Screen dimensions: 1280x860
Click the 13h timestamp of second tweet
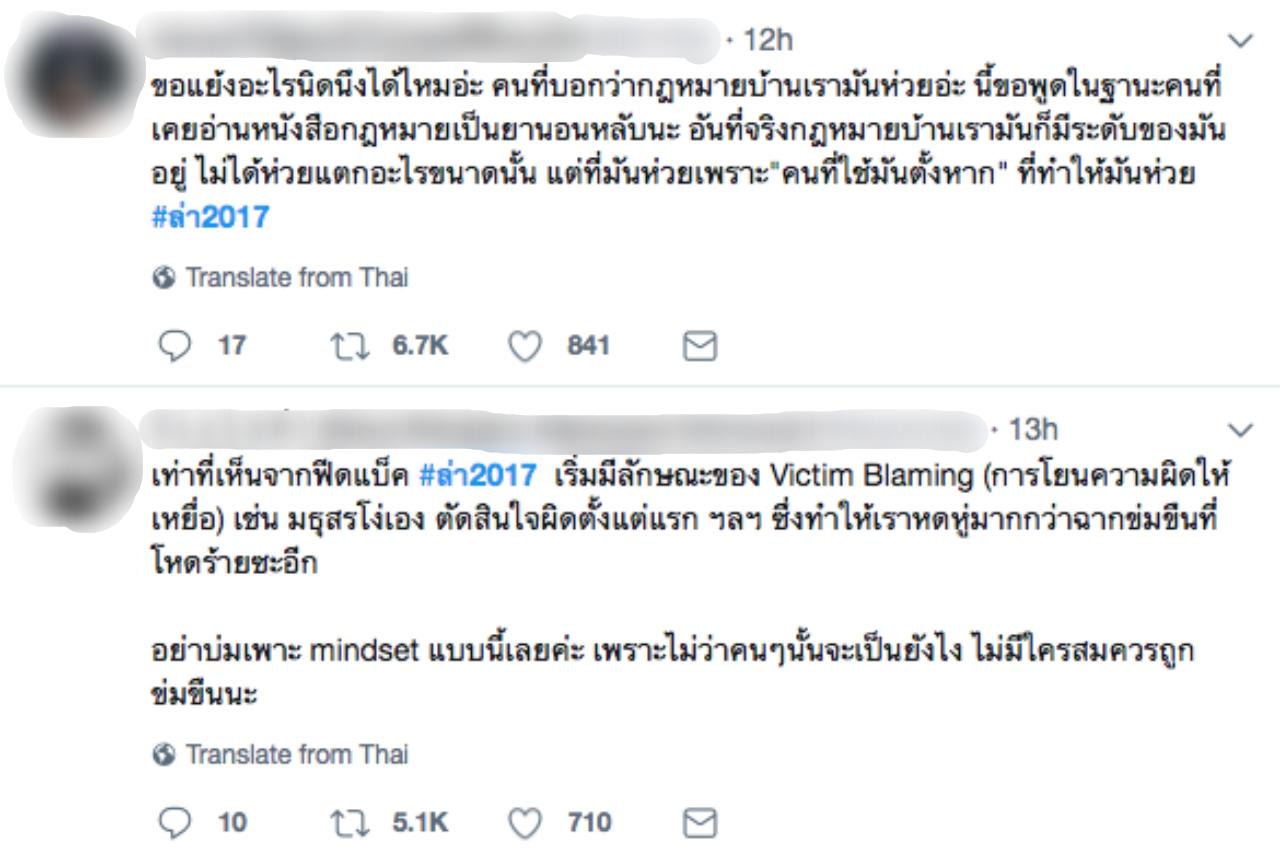pyautogui.click(x=1033, y=431)
